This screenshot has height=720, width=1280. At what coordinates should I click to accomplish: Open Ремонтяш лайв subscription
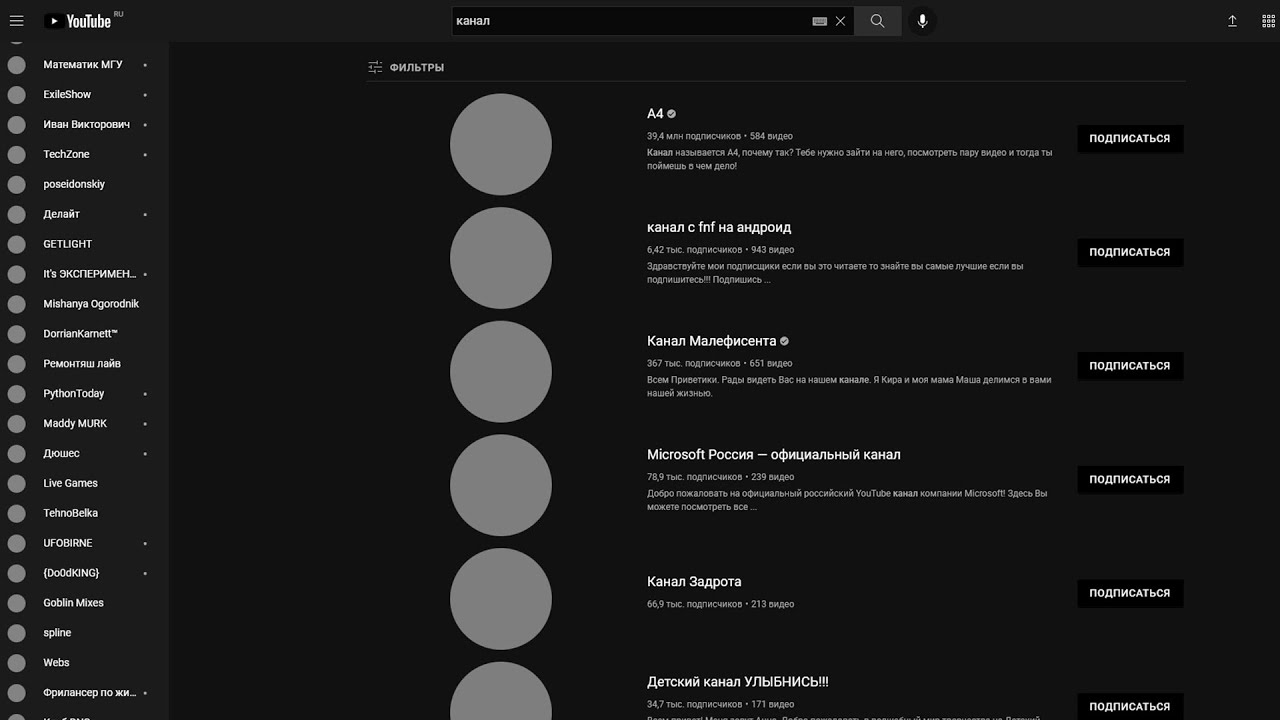click(84, 364)
